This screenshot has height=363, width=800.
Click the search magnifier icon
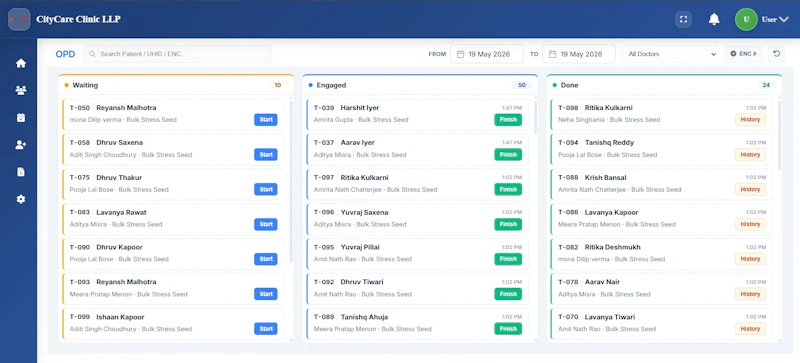pos(92,54)
